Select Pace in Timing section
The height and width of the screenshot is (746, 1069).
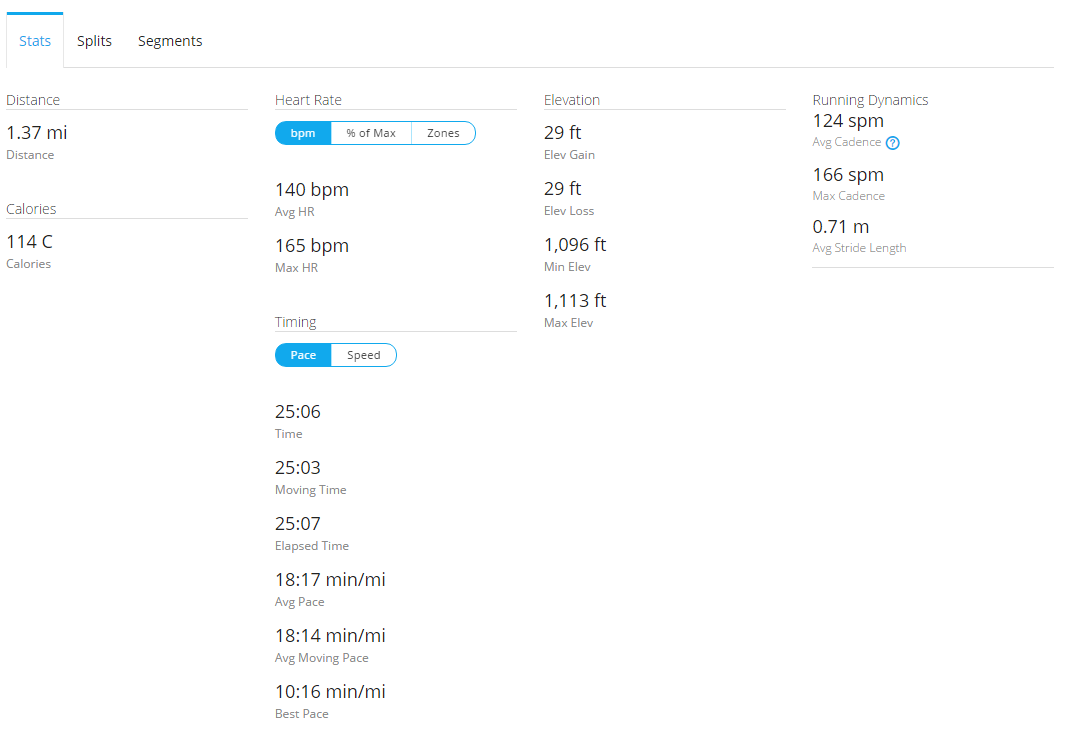click(303, 355)
